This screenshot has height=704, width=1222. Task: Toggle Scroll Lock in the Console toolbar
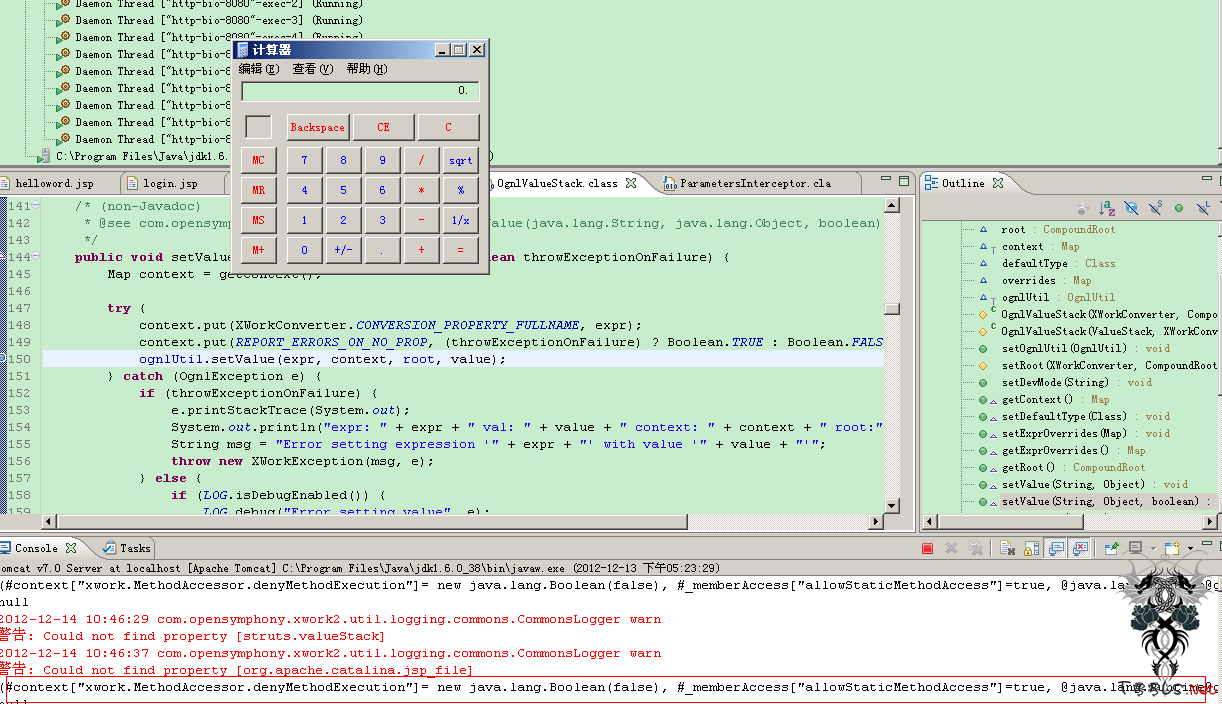tap(1031, 548)
